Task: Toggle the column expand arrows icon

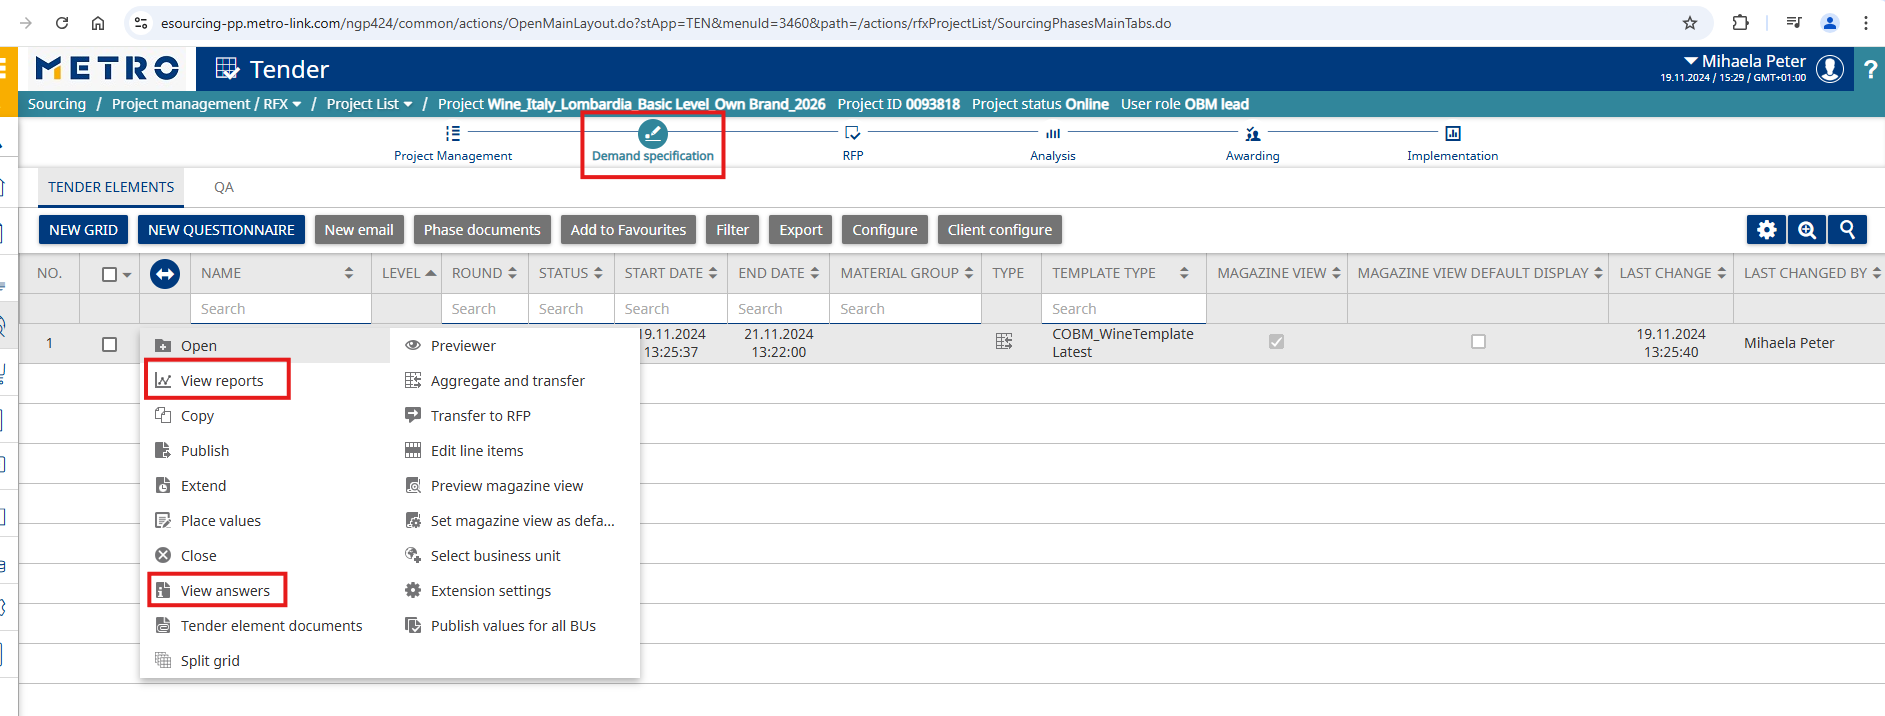Action: 165,273
